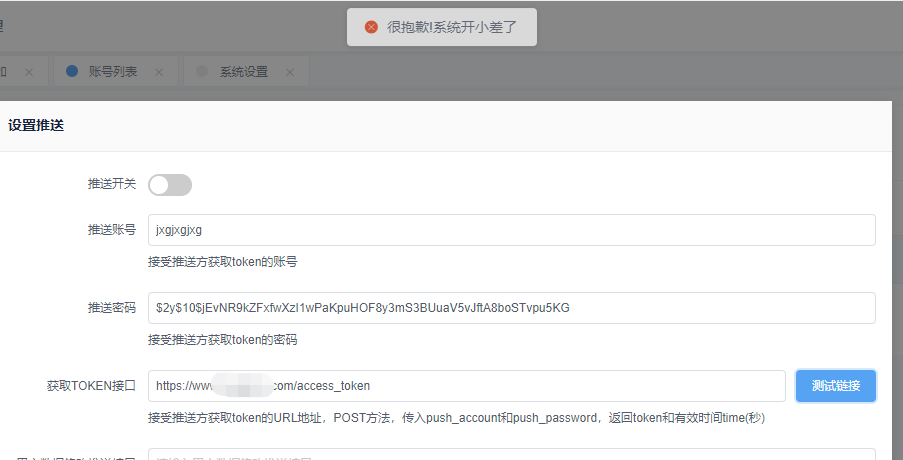This screenshot has height=460, width=903.
Task: Close the 账号列表 tab
Action: pos(160,73)
